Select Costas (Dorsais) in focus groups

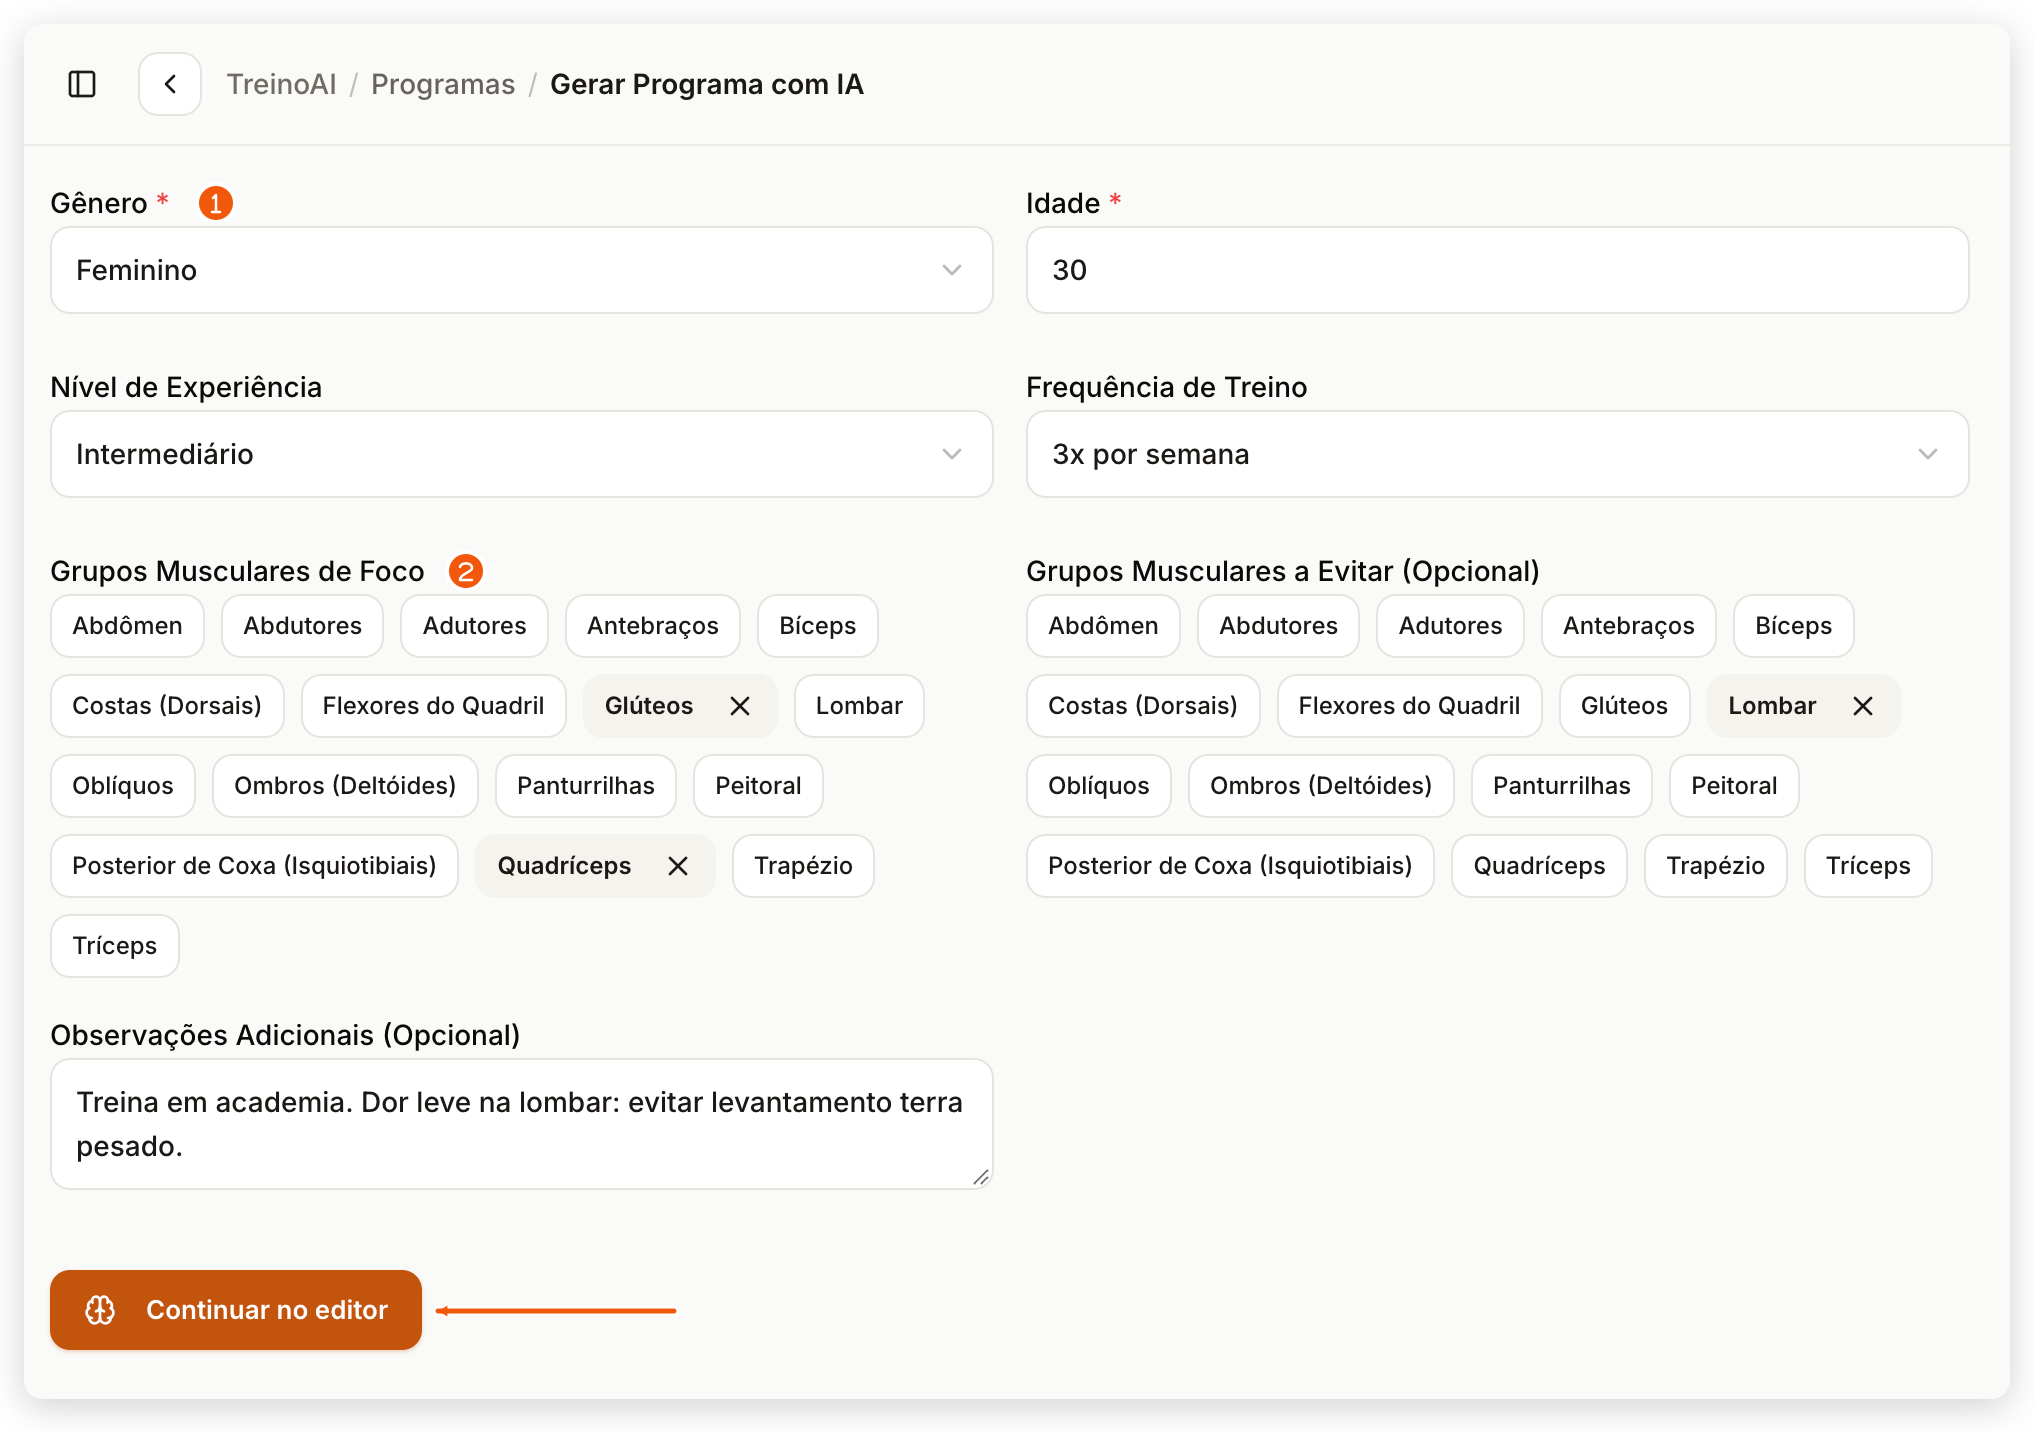point(167,706)
